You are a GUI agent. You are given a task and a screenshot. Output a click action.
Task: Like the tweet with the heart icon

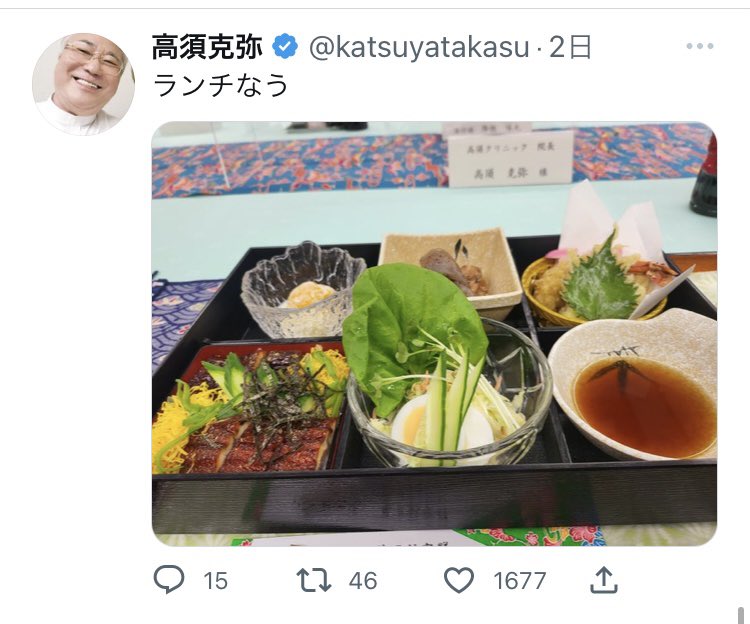point(459,580)
